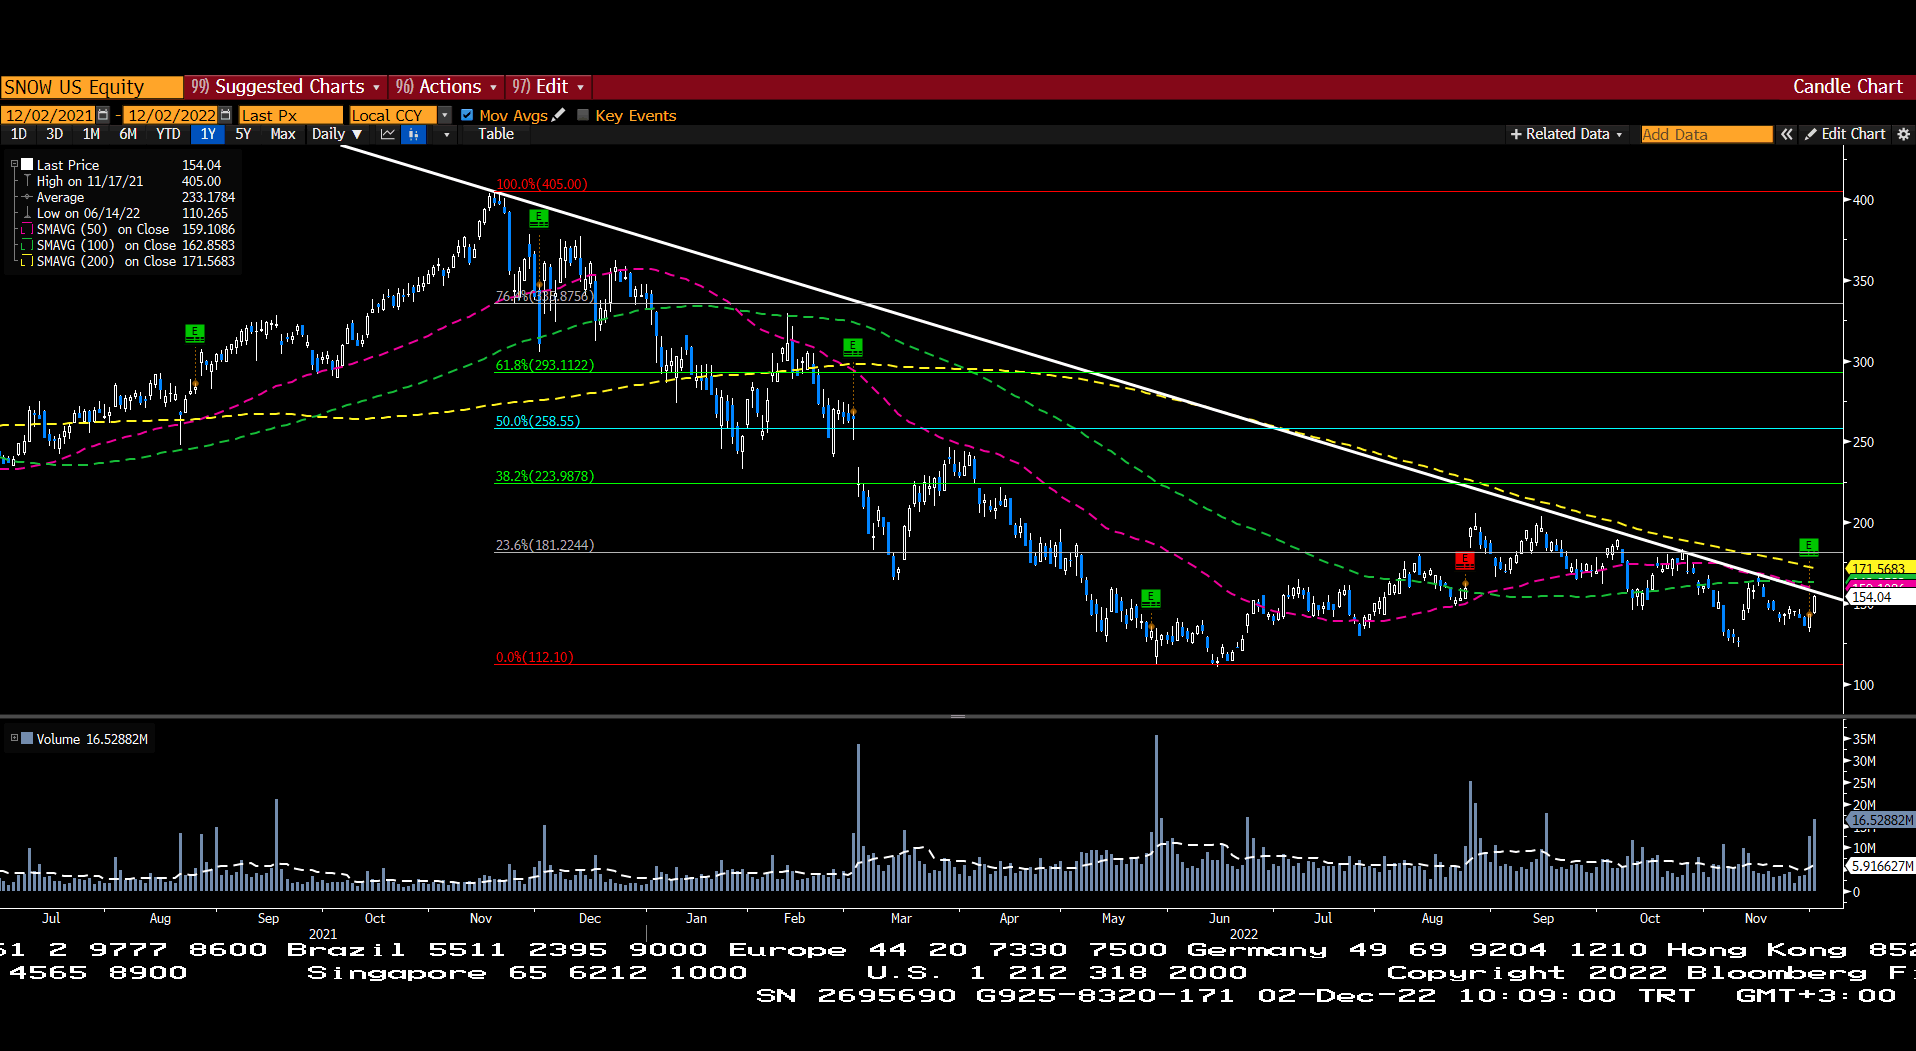Select the 1M time range

[91, 134]
